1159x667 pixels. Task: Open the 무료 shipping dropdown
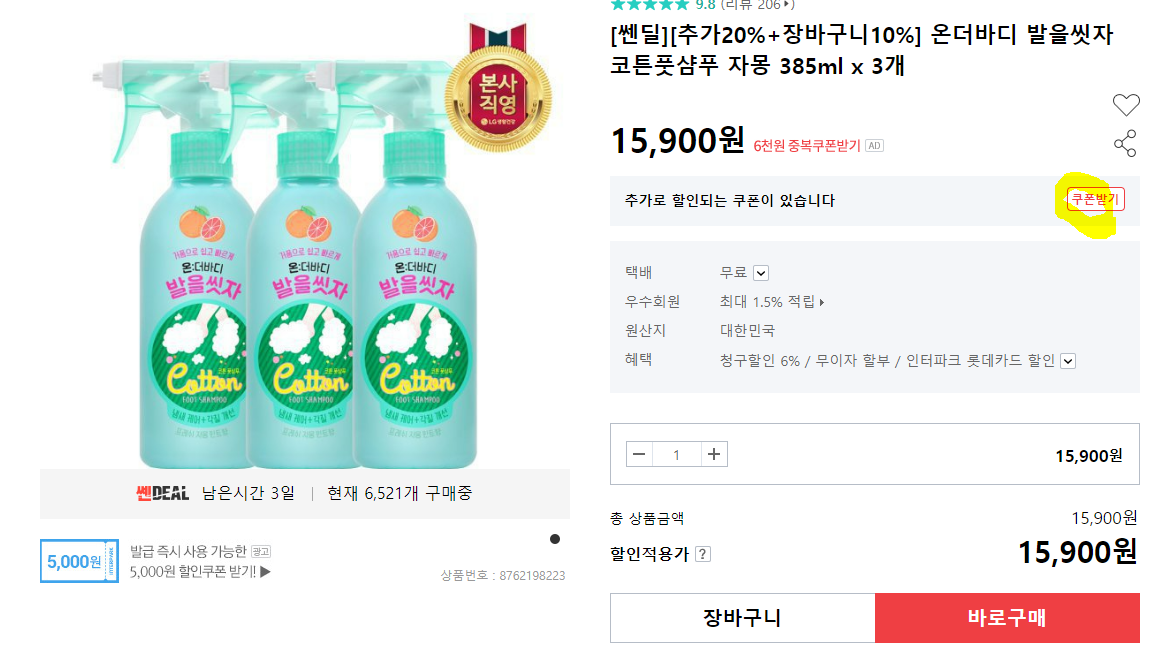pos(761,271)
